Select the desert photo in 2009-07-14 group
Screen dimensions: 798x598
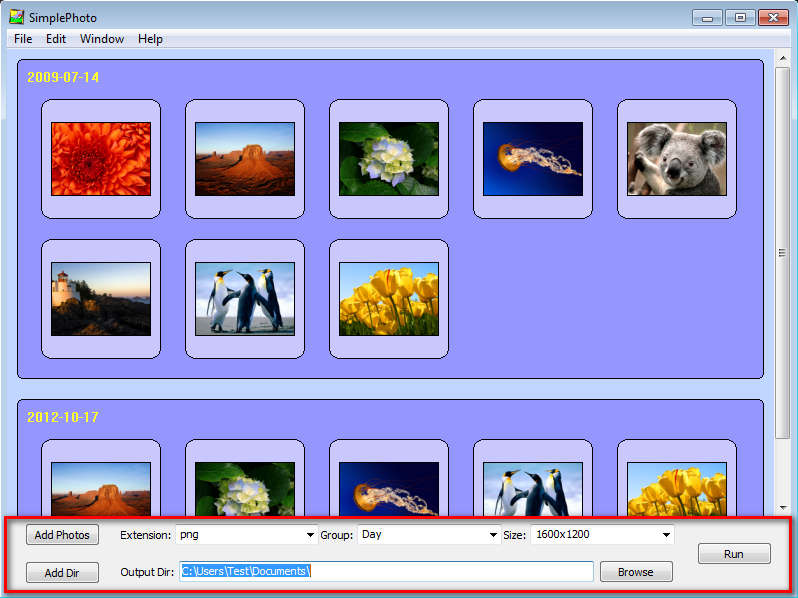coord(245,159)
